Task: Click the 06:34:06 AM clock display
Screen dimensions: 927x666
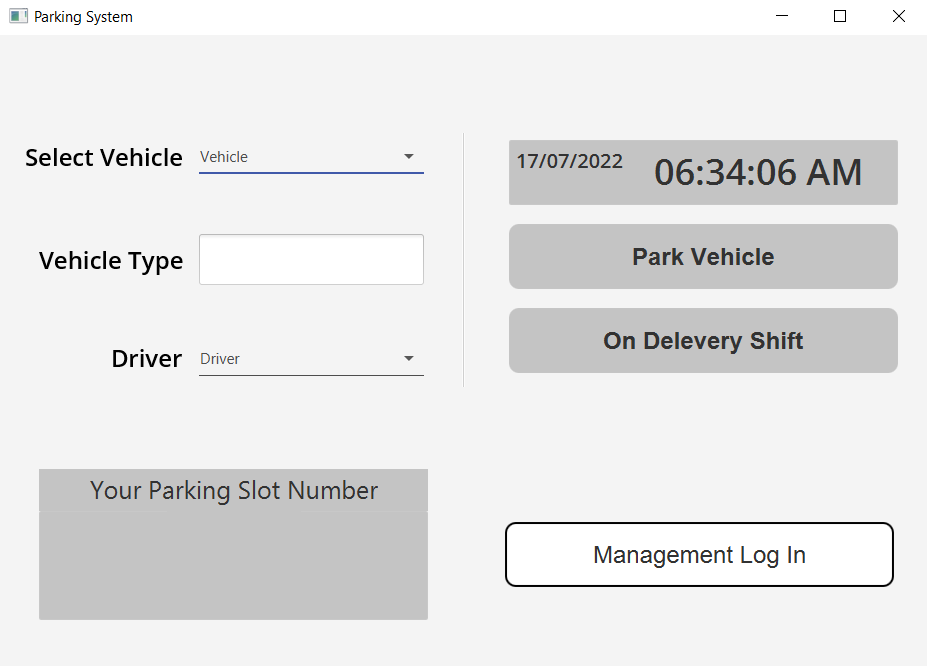Action: 758,173
